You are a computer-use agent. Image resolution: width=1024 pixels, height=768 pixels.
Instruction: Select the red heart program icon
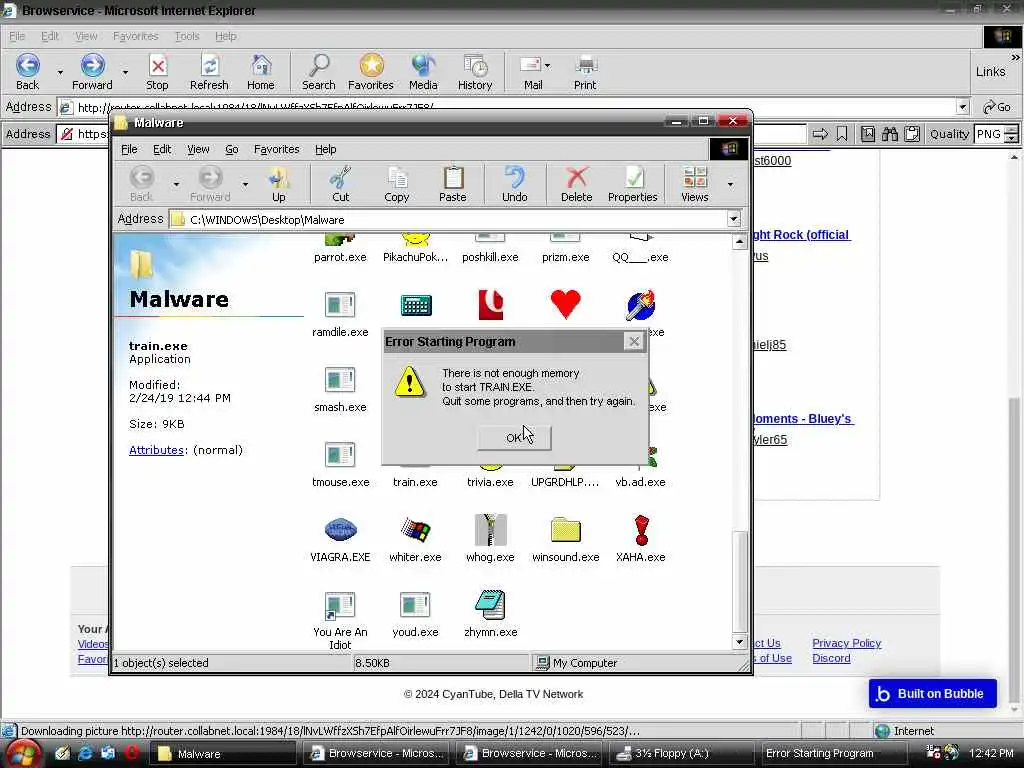tap(566, 304)
